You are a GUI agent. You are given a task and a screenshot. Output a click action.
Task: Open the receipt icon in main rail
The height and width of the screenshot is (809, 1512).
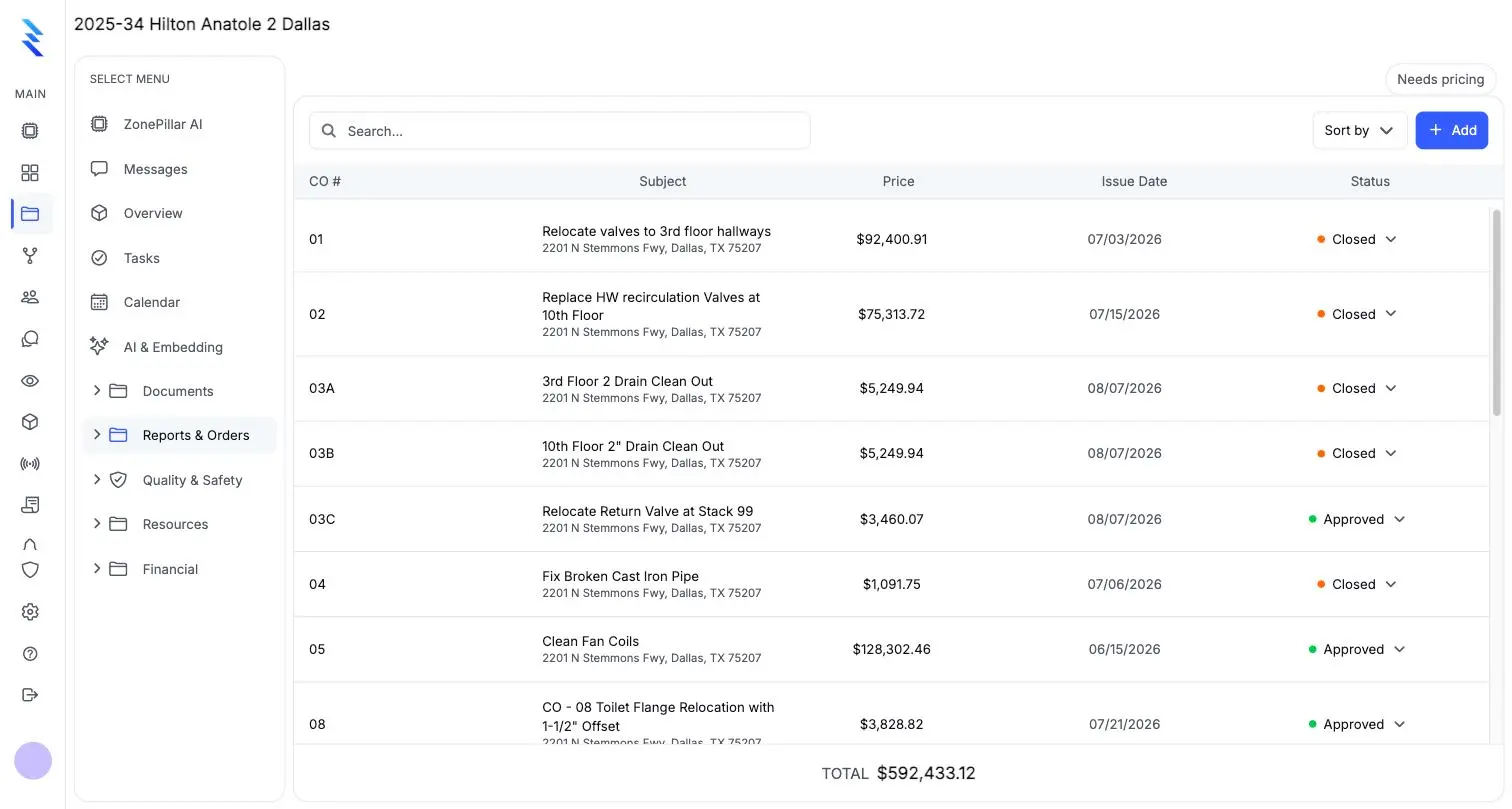(x=30, y=505)
